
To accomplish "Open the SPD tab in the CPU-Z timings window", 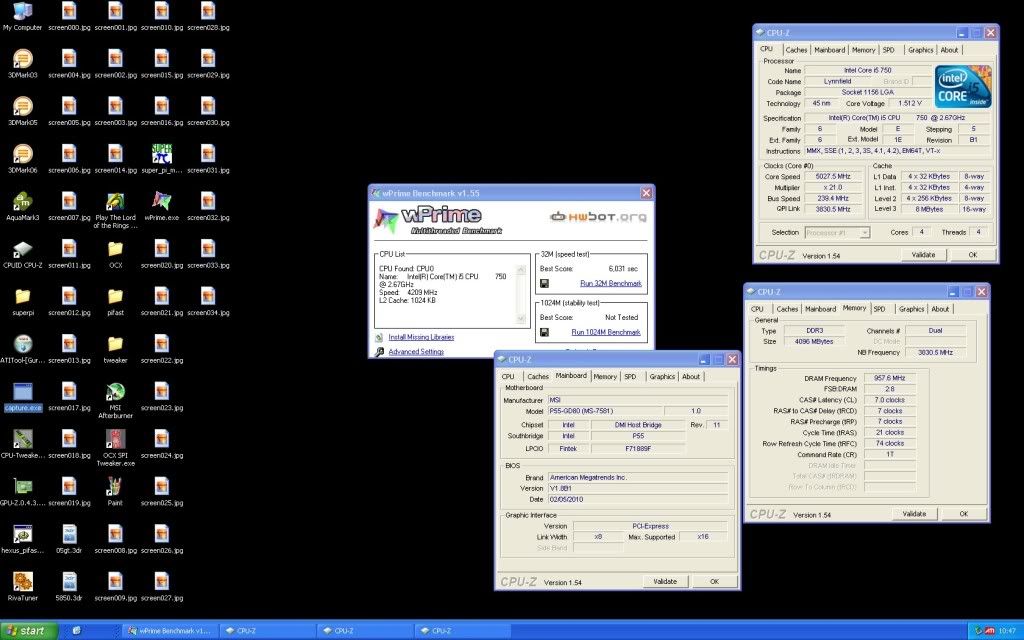I will click(879, 309).
